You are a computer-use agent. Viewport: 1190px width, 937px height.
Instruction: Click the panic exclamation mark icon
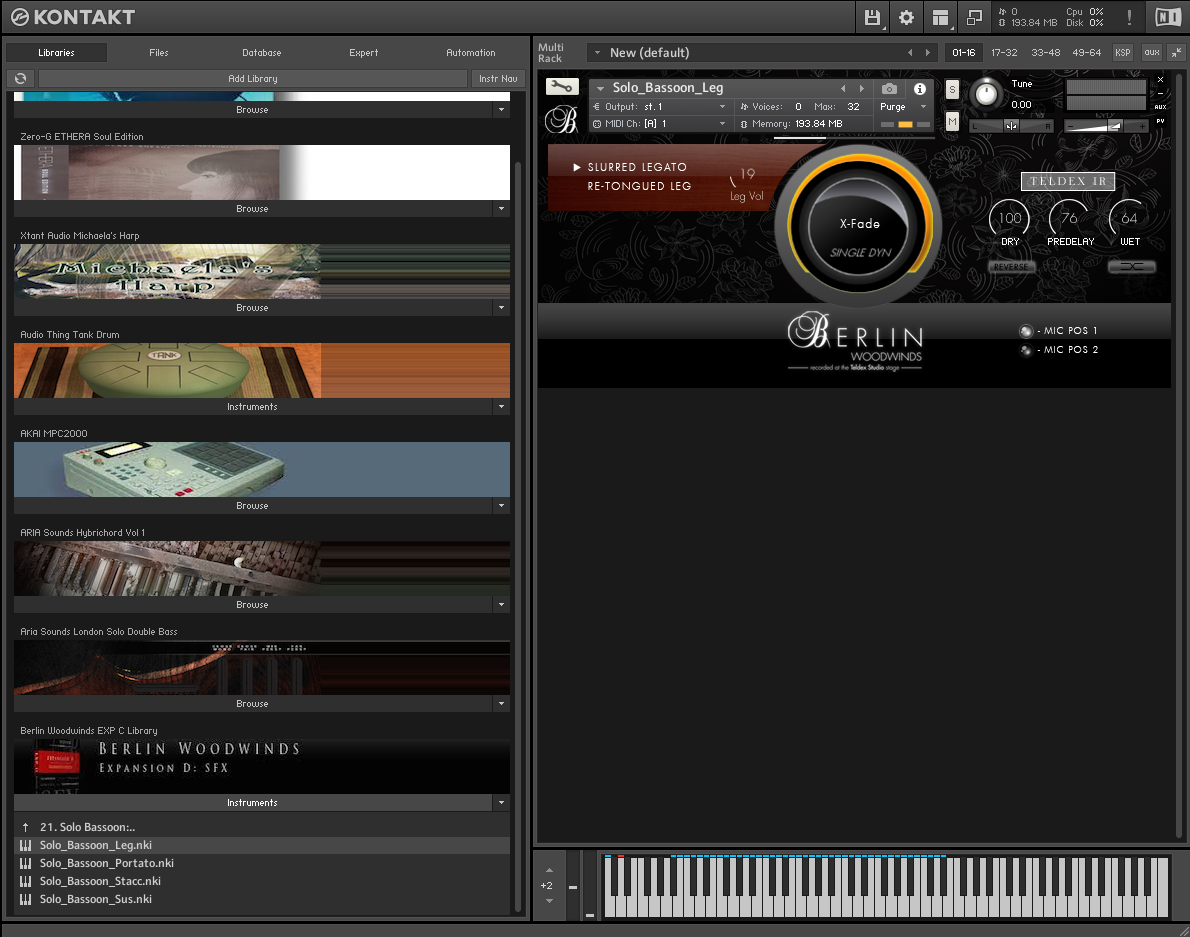point(1129,17)
